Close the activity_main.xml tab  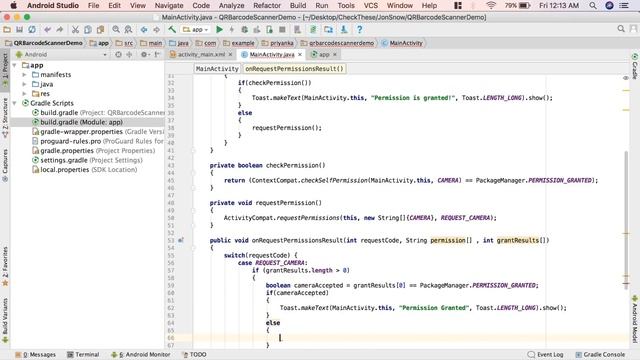(x=230, y=54)
